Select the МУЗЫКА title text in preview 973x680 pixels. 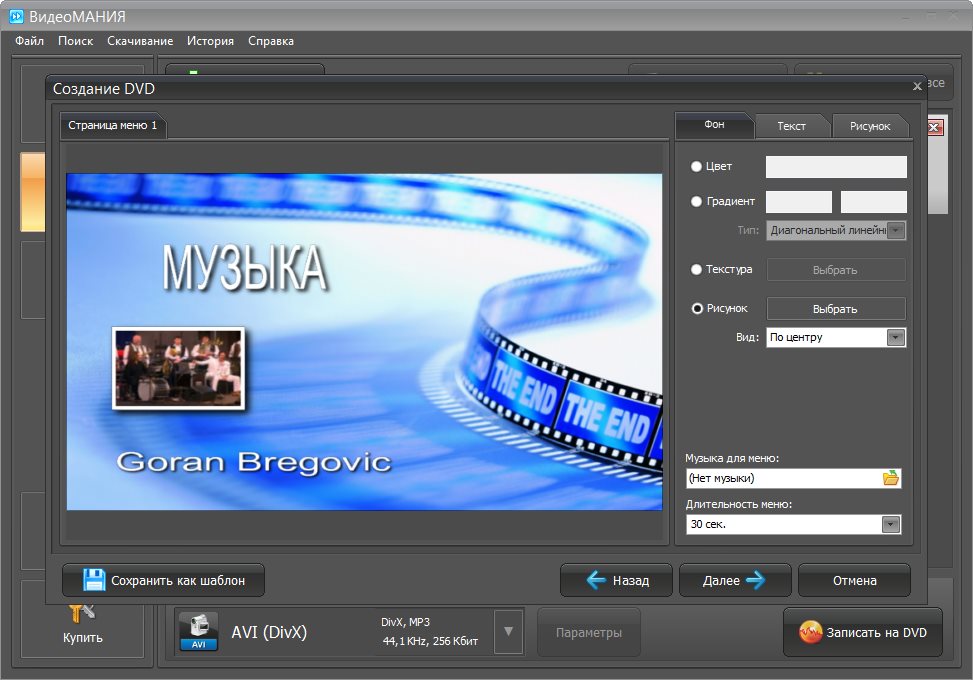tap(244, 267)
